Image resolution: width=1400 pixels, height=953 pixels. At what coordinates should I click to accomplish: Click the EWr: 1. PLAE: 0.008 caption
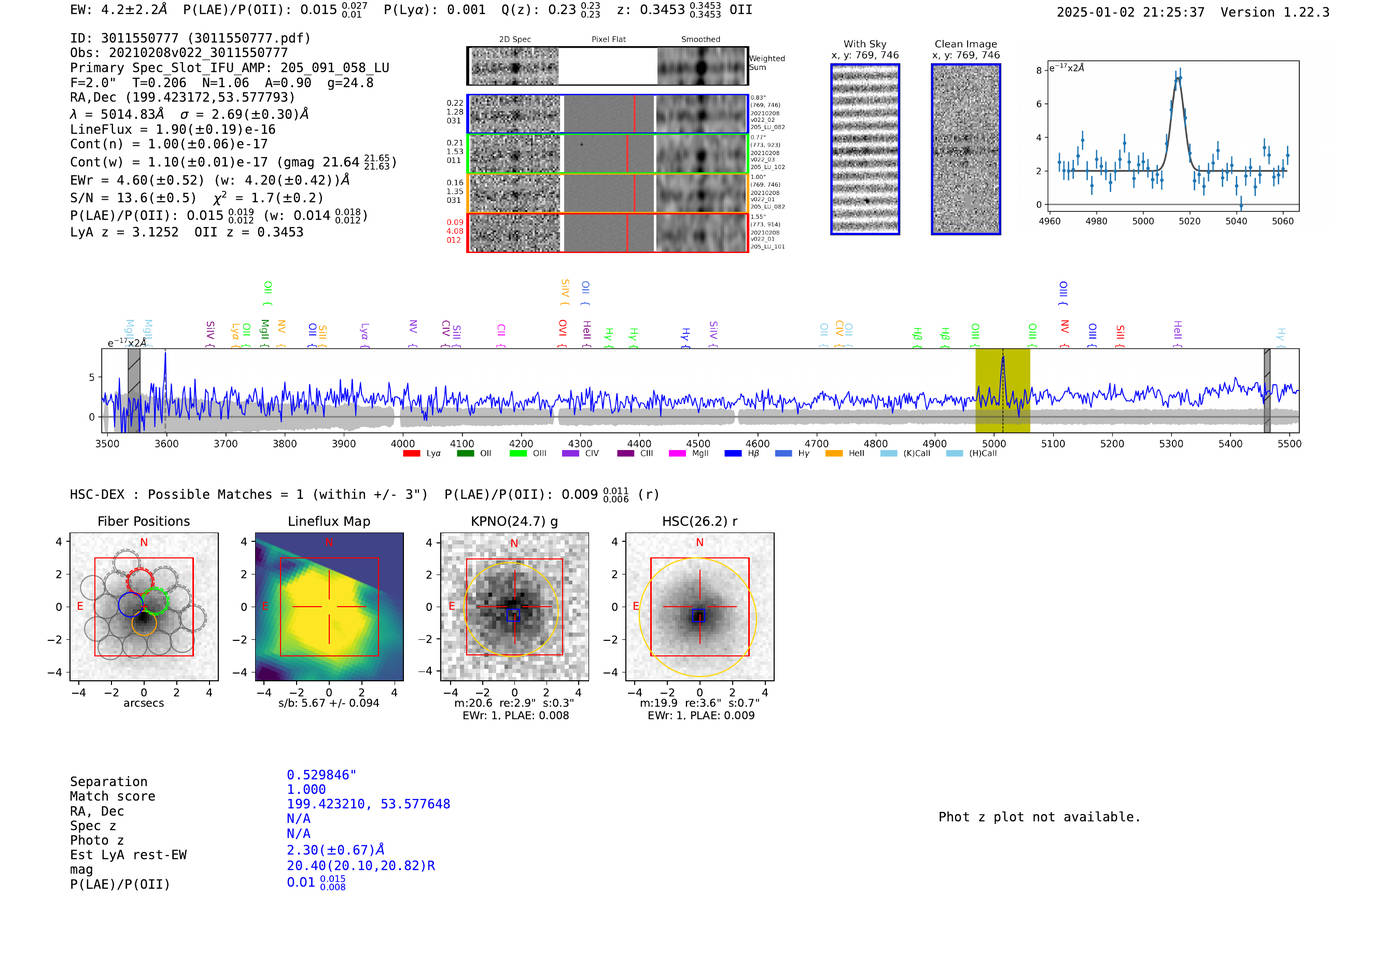pyautogui.click(x=516, y=715)
